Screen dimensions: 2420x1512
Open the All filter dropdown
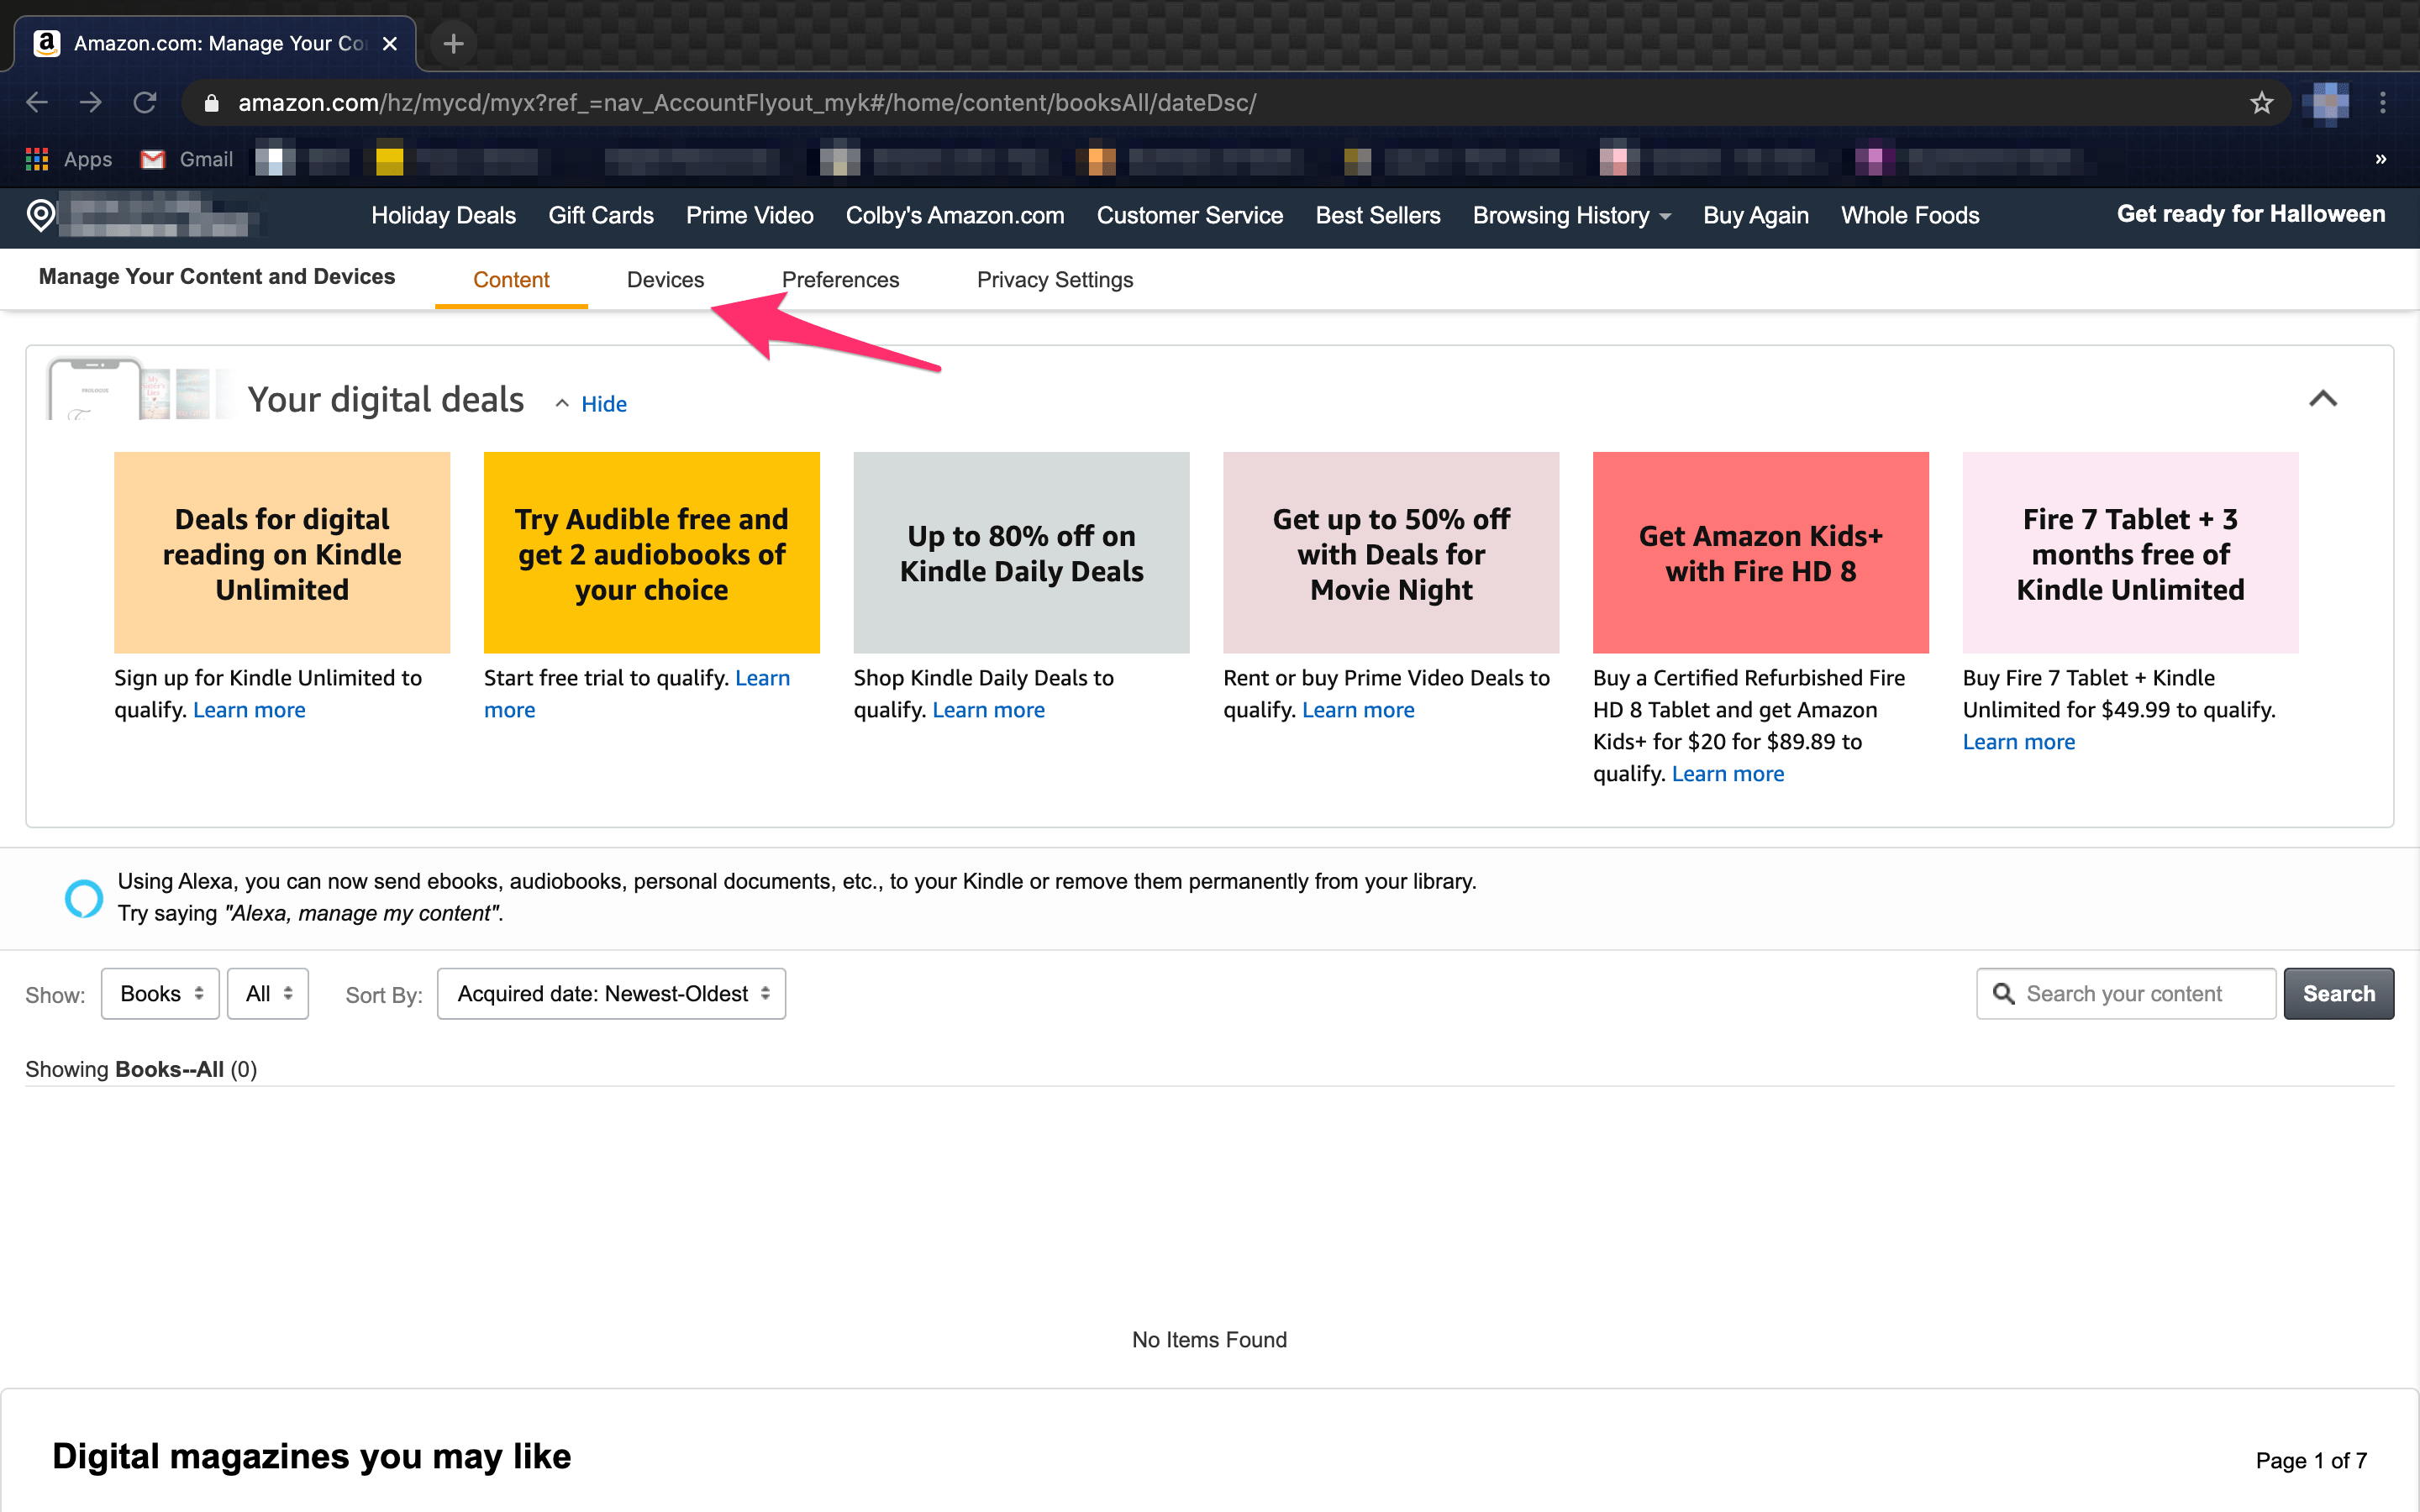[268, 994]
